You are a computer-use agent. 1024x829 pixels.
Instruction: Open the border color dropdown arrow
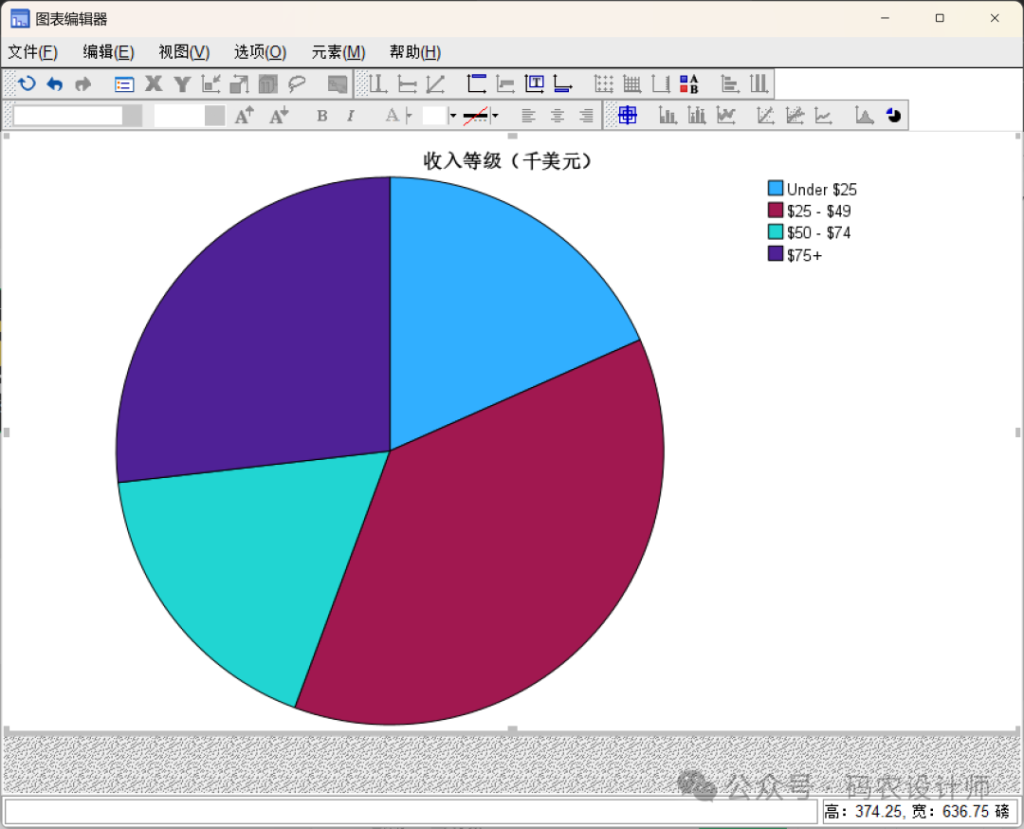[x=495, y=116]
